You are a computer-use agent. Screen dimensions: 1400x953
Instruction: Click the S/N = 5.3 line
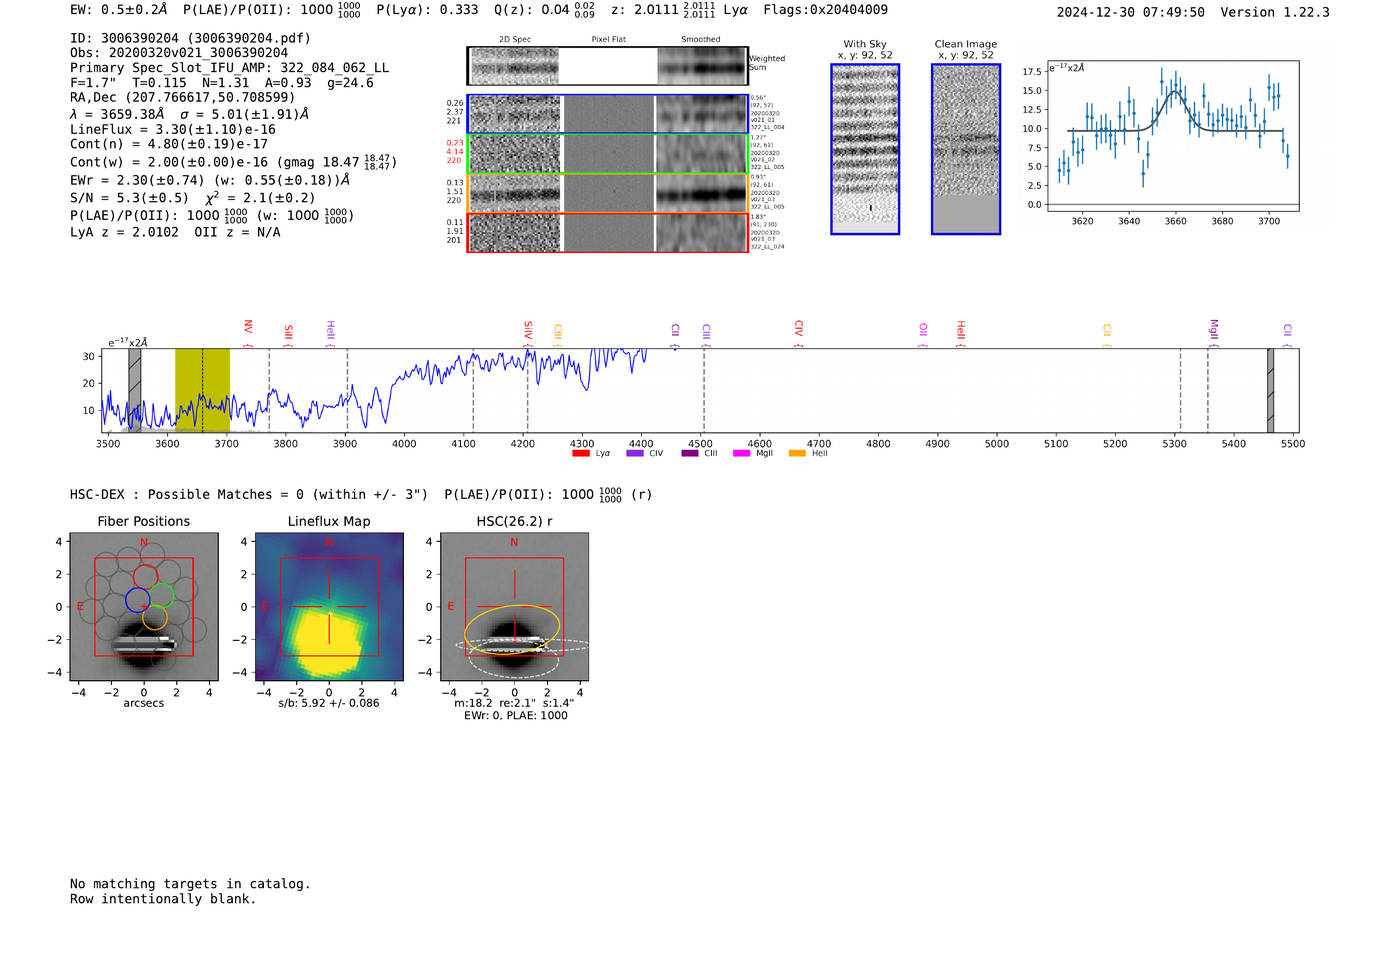[x=193, y=197]
